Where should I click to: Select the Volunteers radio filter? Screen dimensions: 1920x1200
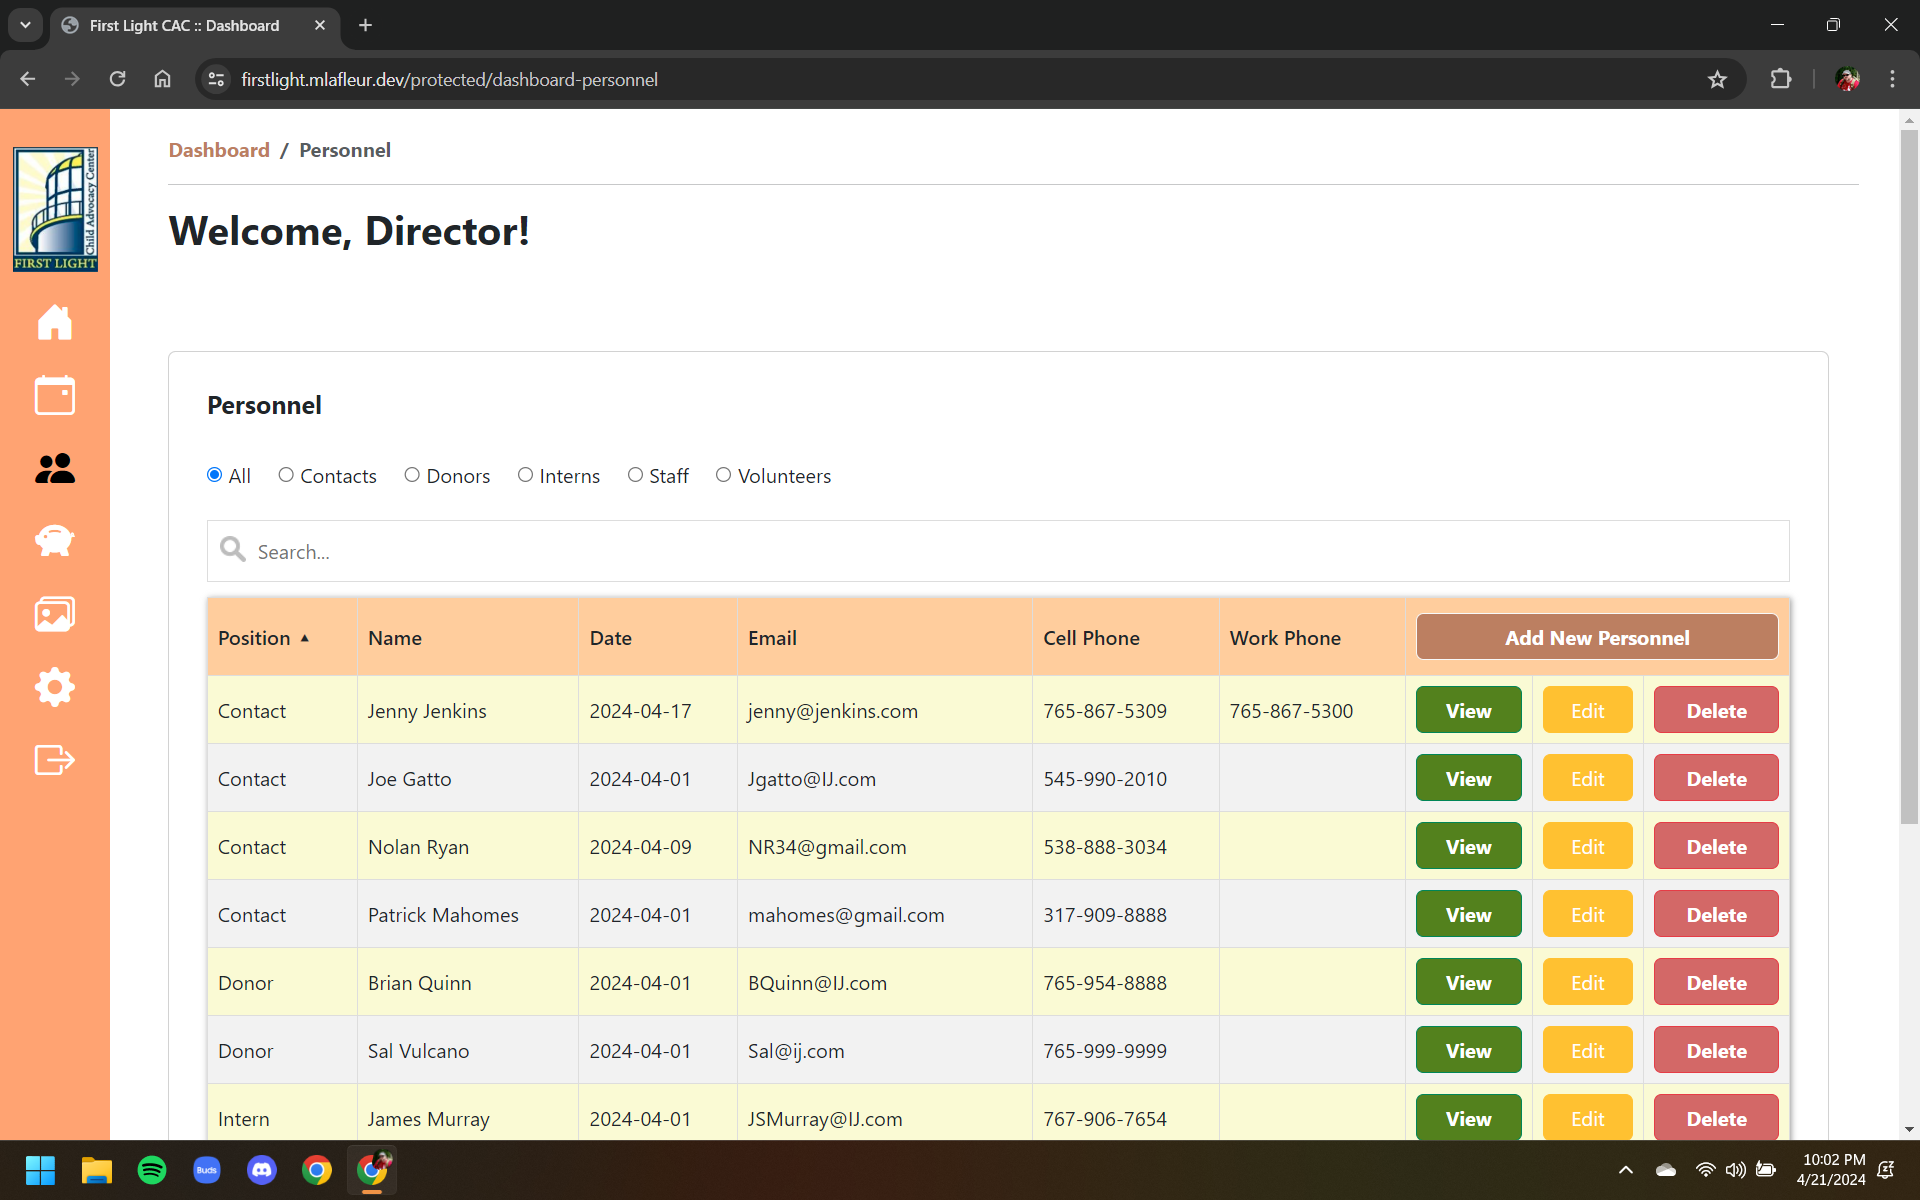723,475
